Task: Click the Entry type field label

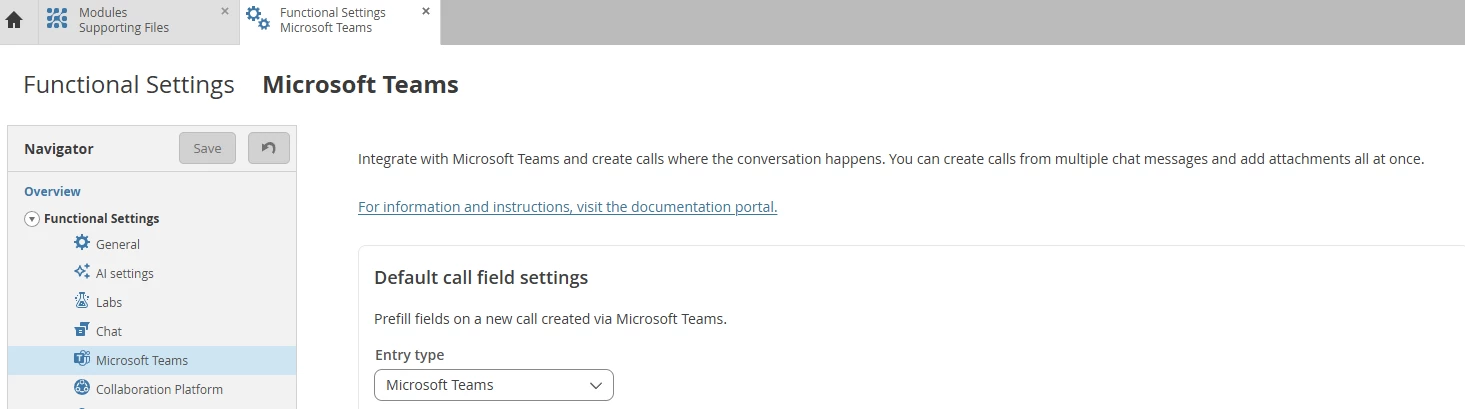Action: pos(409,355)
